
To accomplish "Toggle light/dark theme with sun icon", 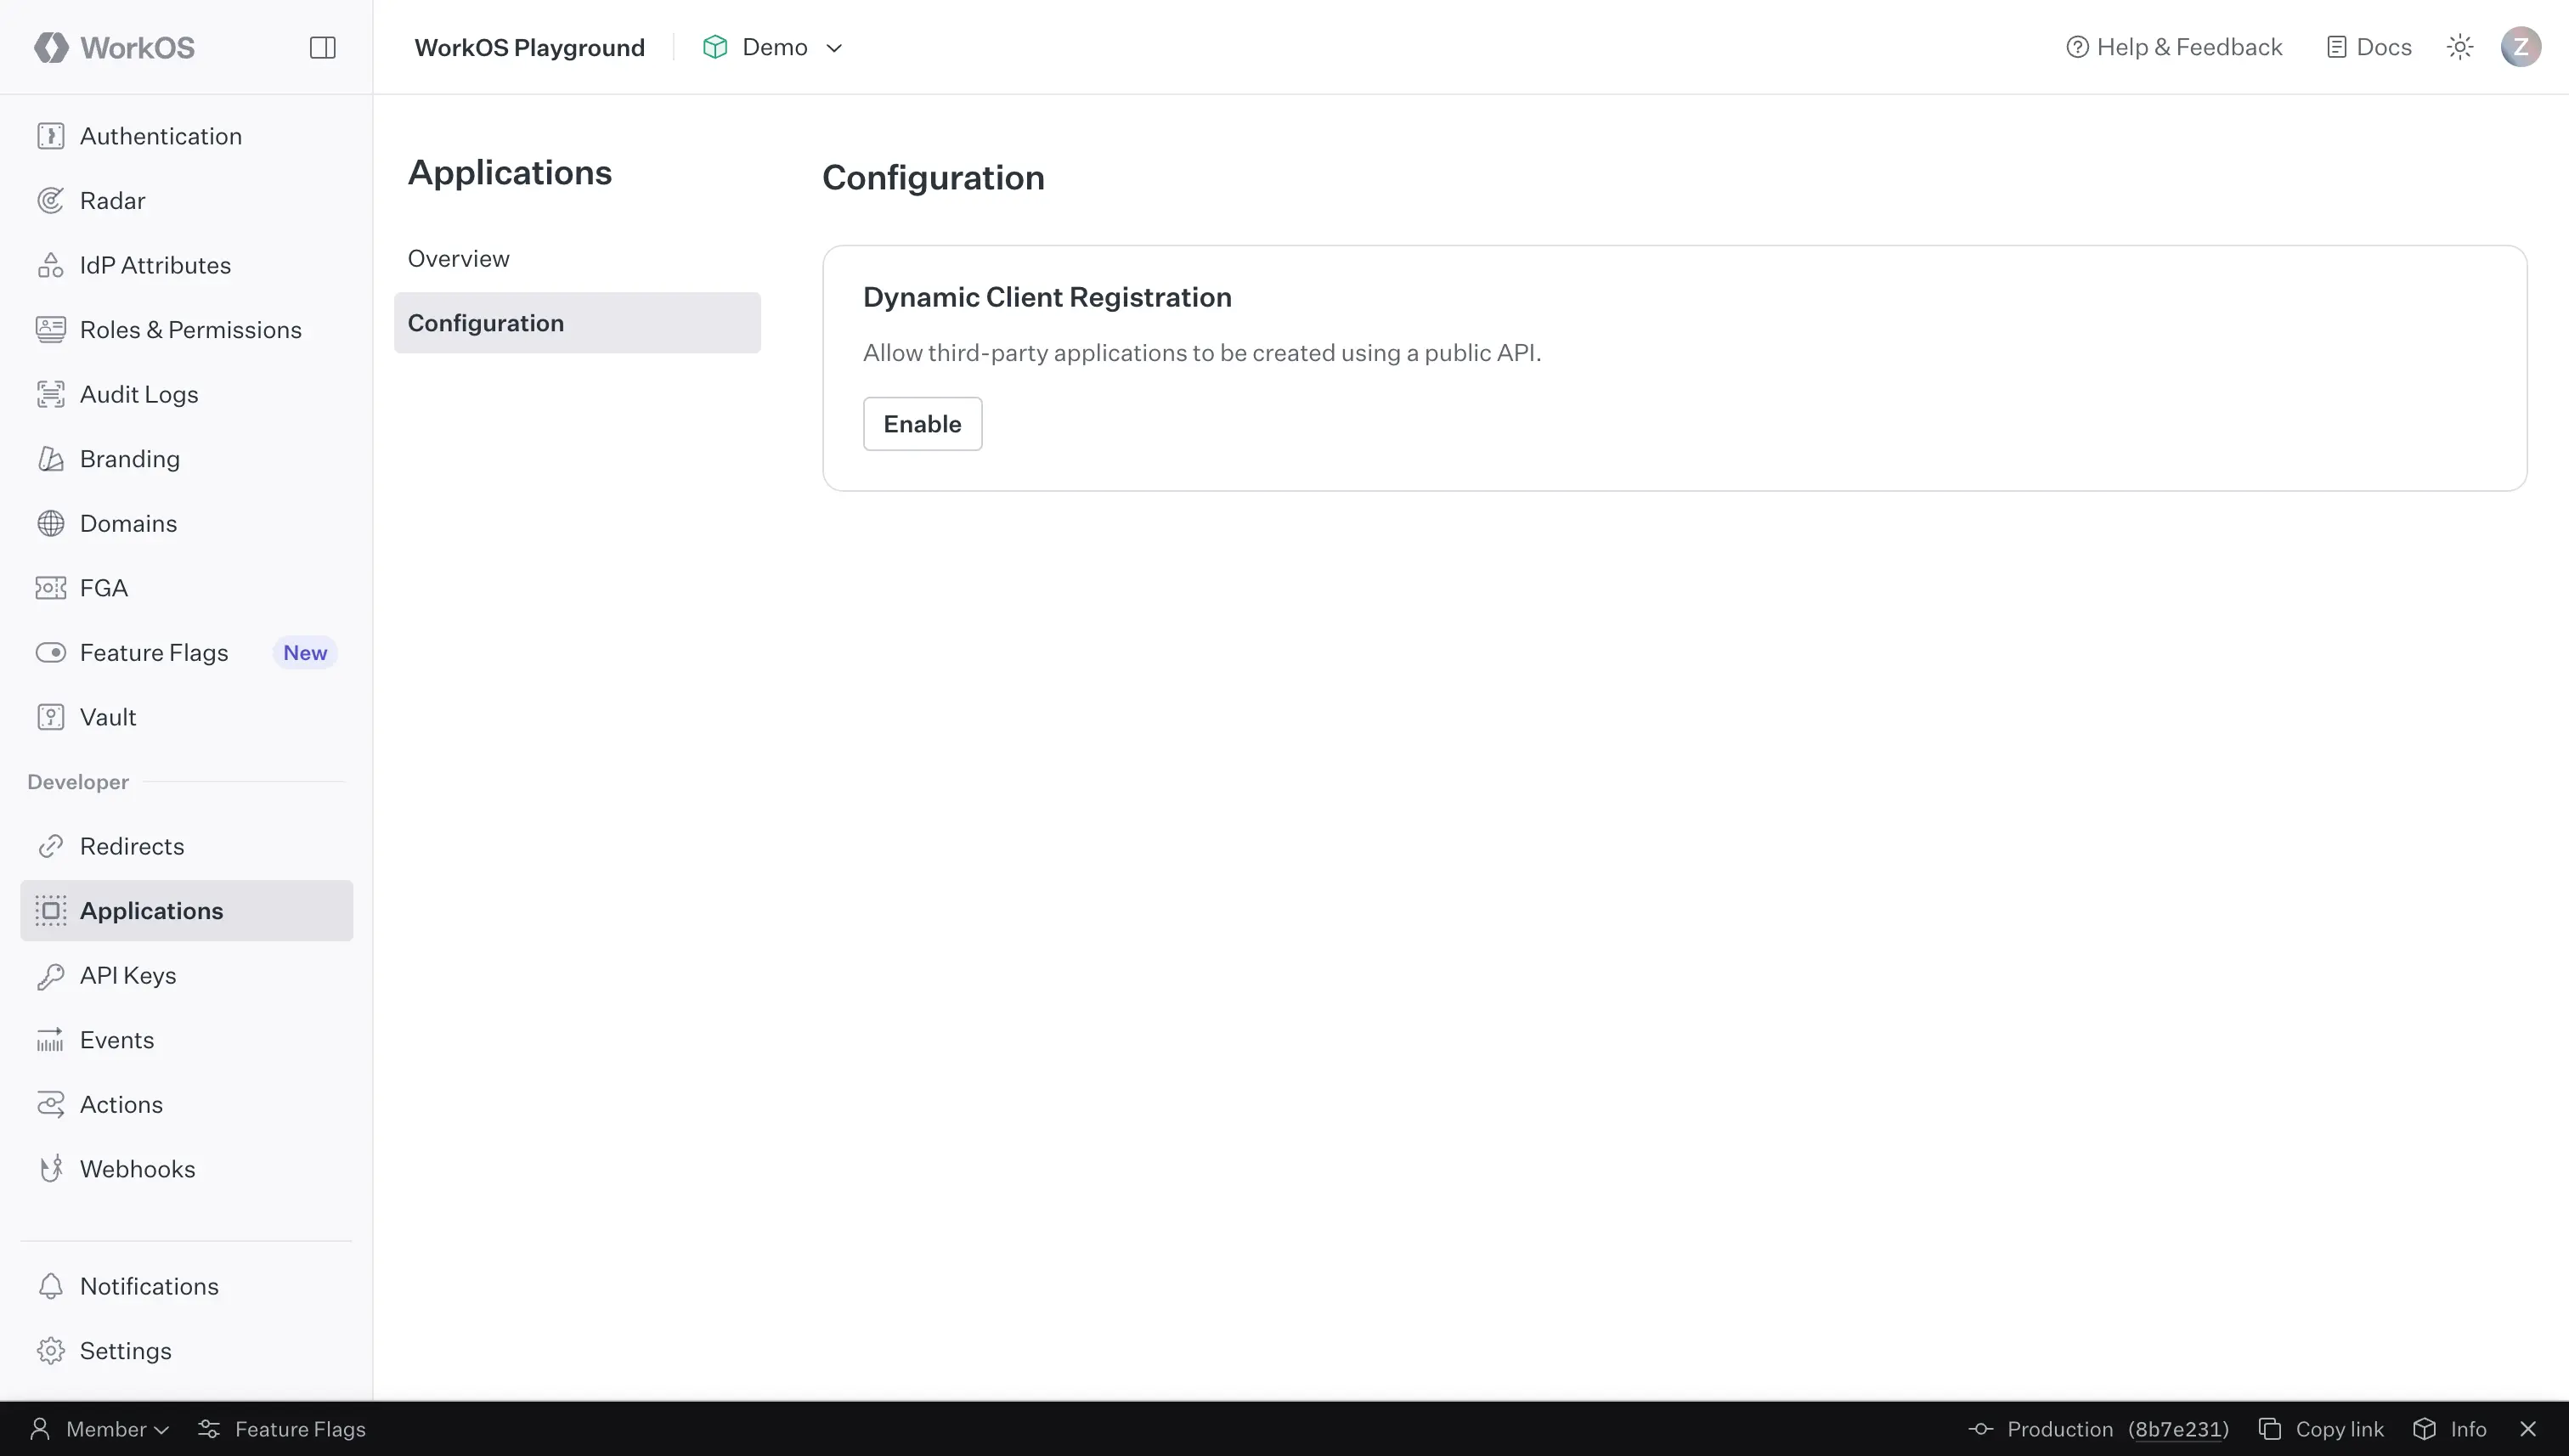I will coord(2460,47).
